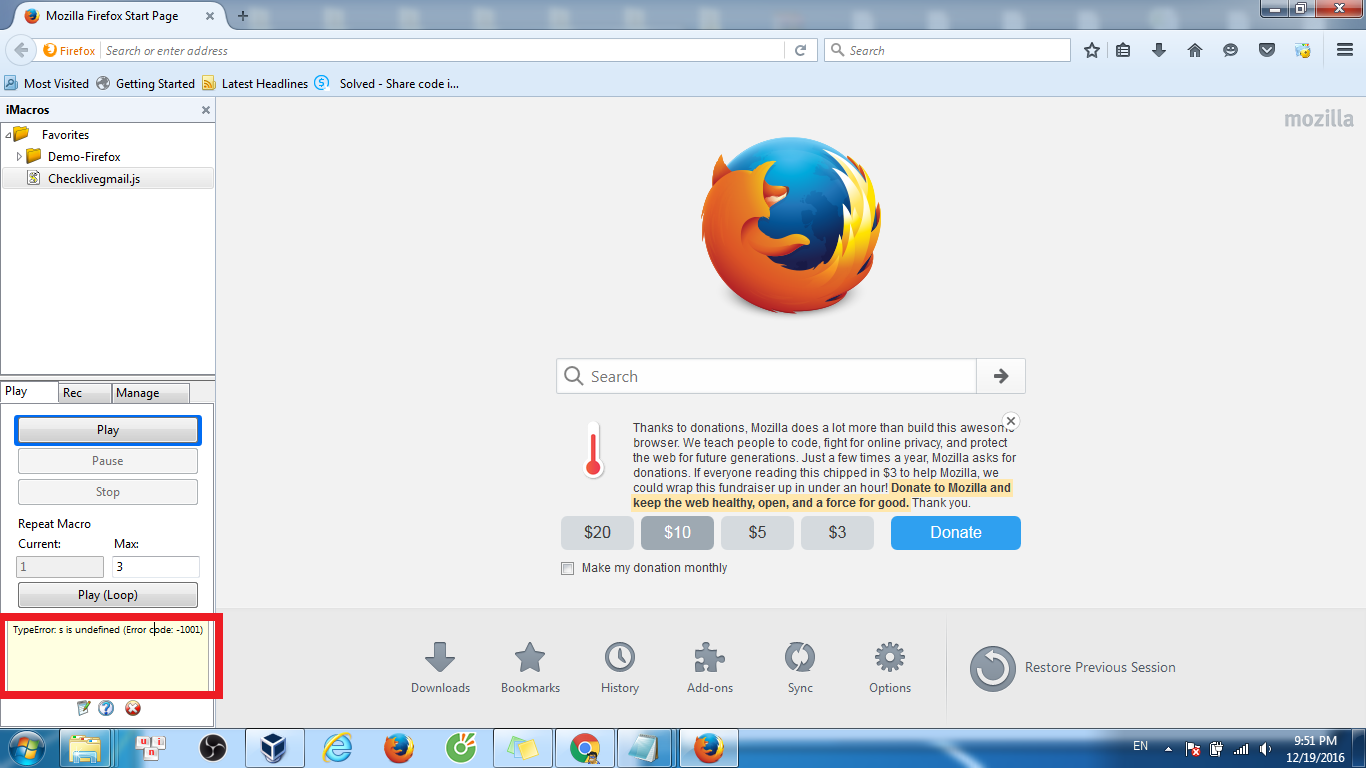This screenshot has height=768, width=1366.
Task: Go to the home page icon
Action: (x=1195, y=50)
